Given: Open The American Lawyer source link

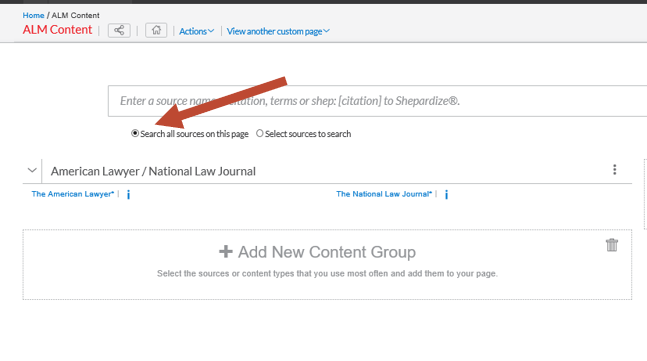Looking at the screenshot, I should (73, 194).
